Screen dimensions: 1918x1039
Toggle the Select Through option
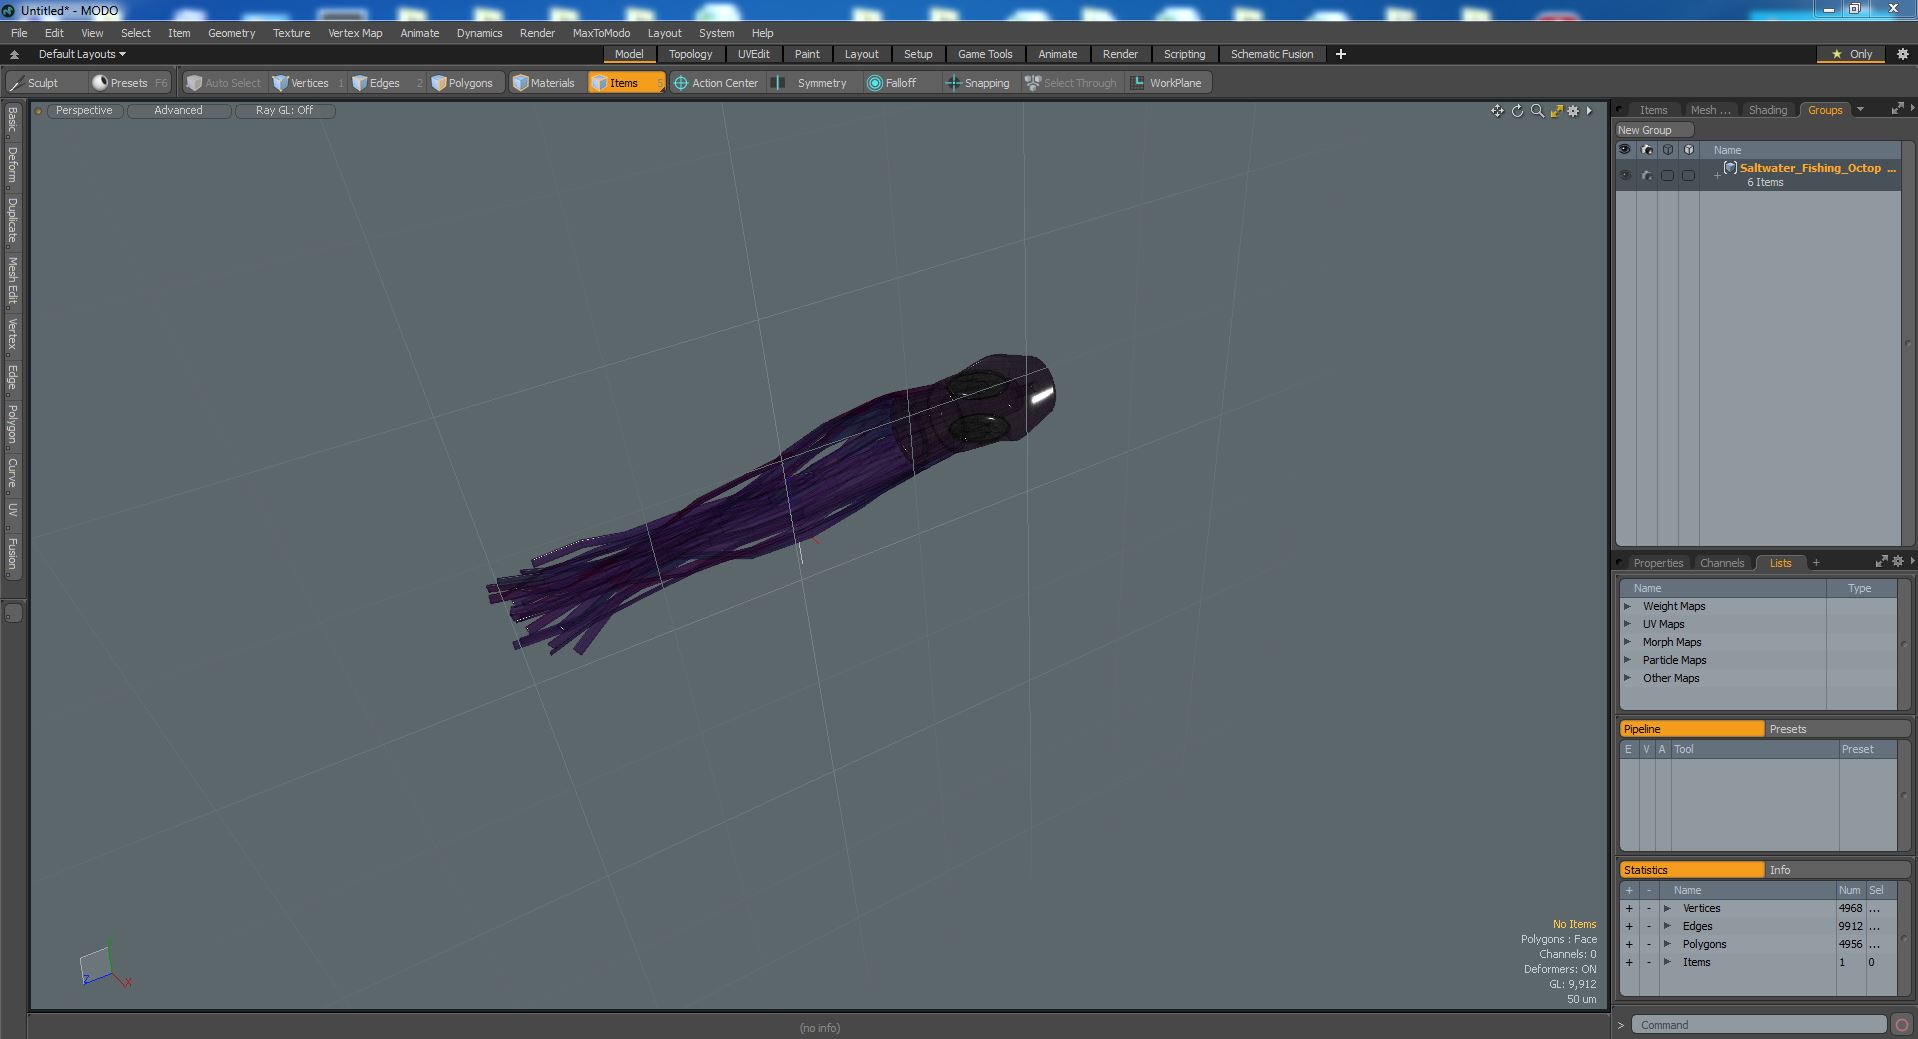coord(1071,83)
